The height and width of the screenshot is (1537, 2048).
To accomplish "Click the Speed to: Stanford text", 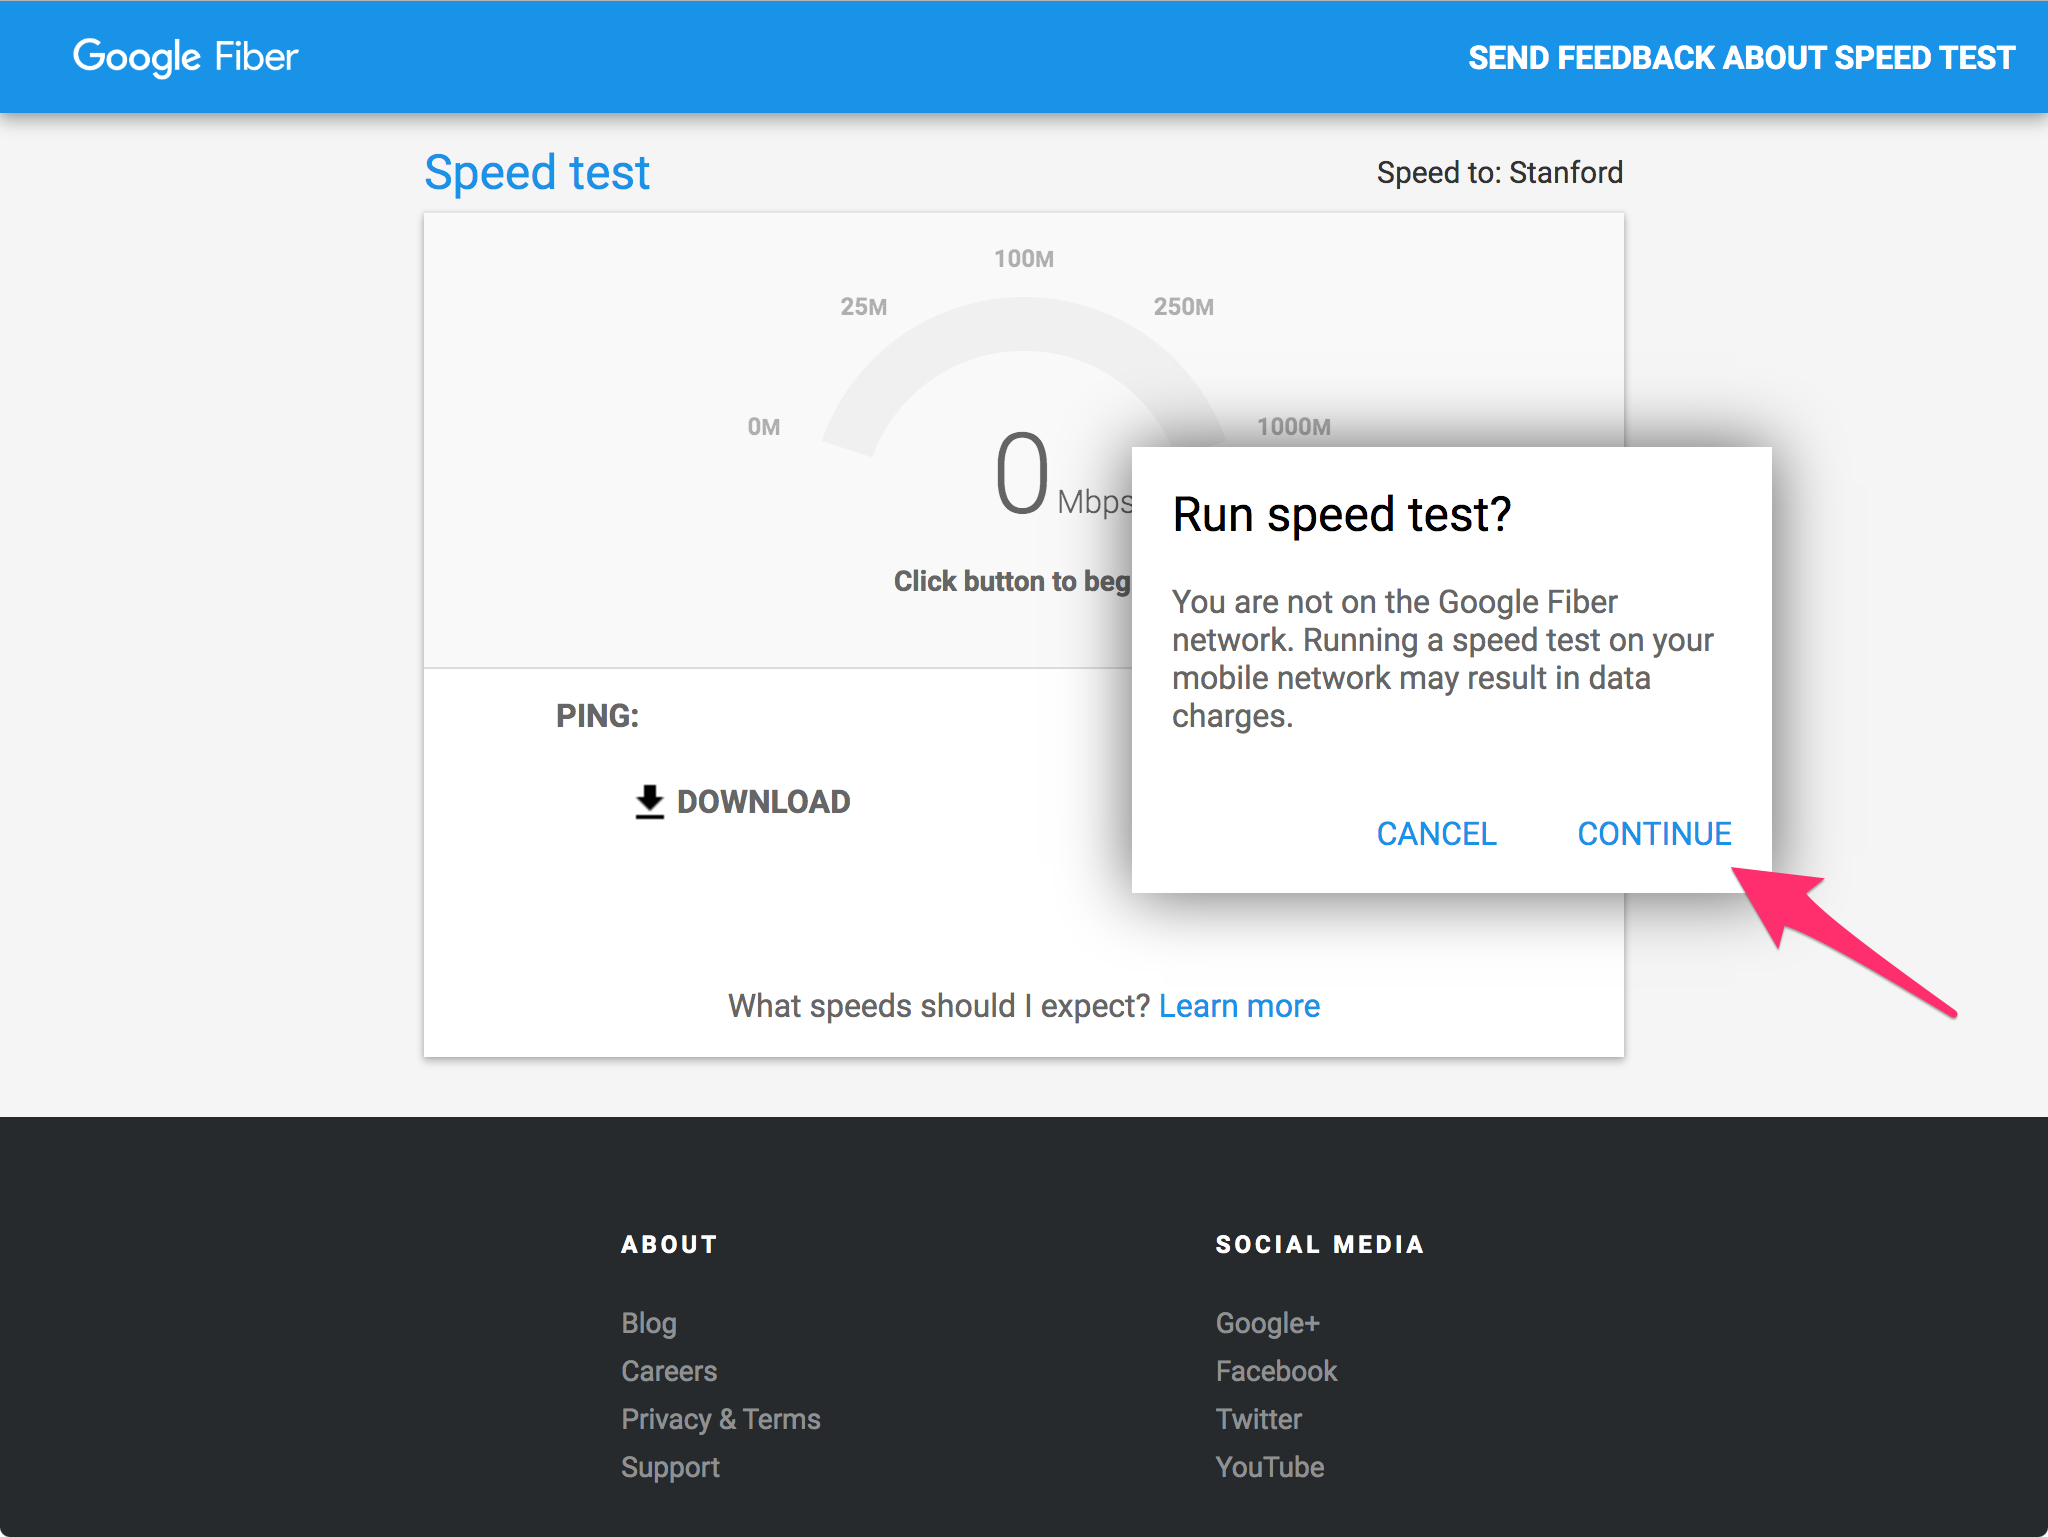I will [x=1499, y=173].
